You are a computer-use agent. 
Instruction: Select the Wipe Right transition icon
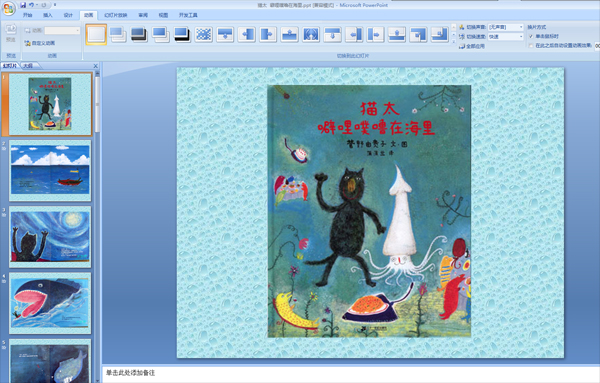click(x=268, y=34)
